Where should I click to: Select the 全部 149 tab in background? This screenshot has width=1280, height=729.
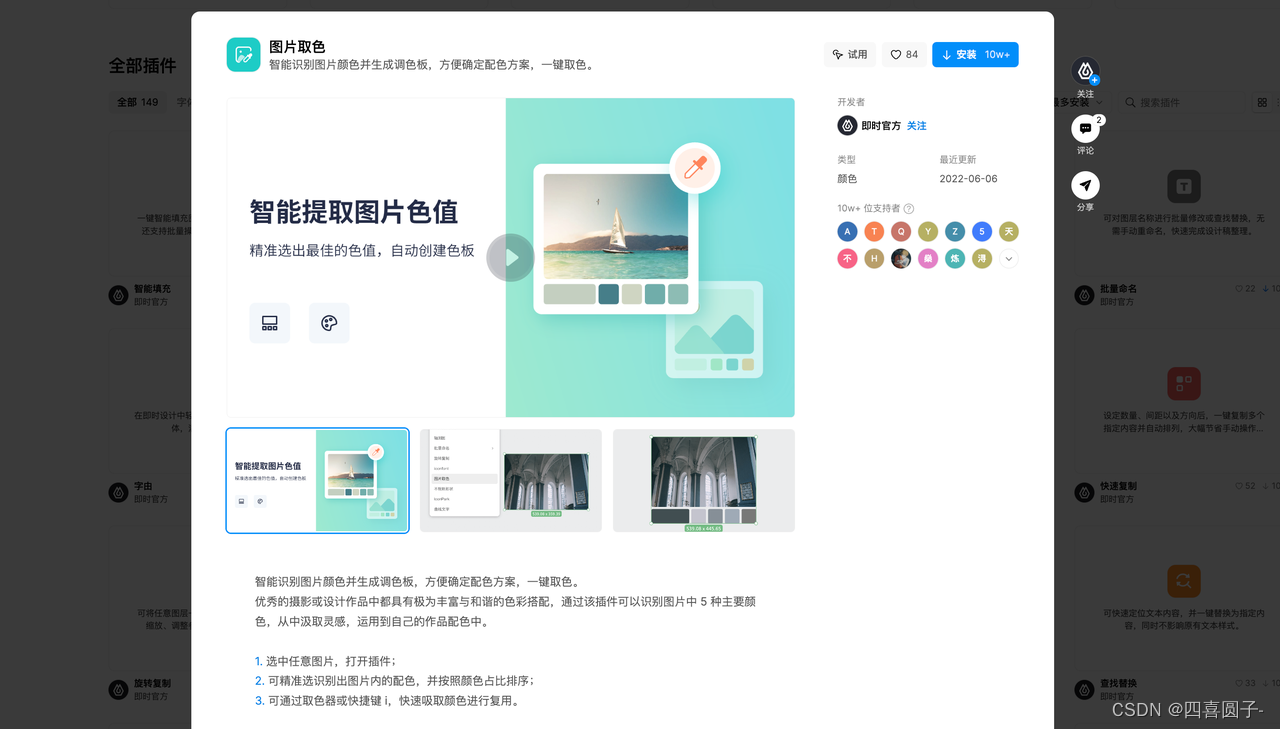(138, 102)
